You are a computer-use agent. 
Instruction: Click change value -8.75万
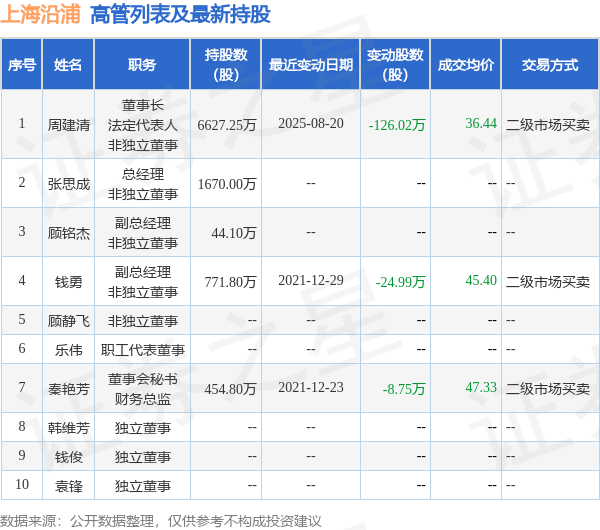point(404,389)
